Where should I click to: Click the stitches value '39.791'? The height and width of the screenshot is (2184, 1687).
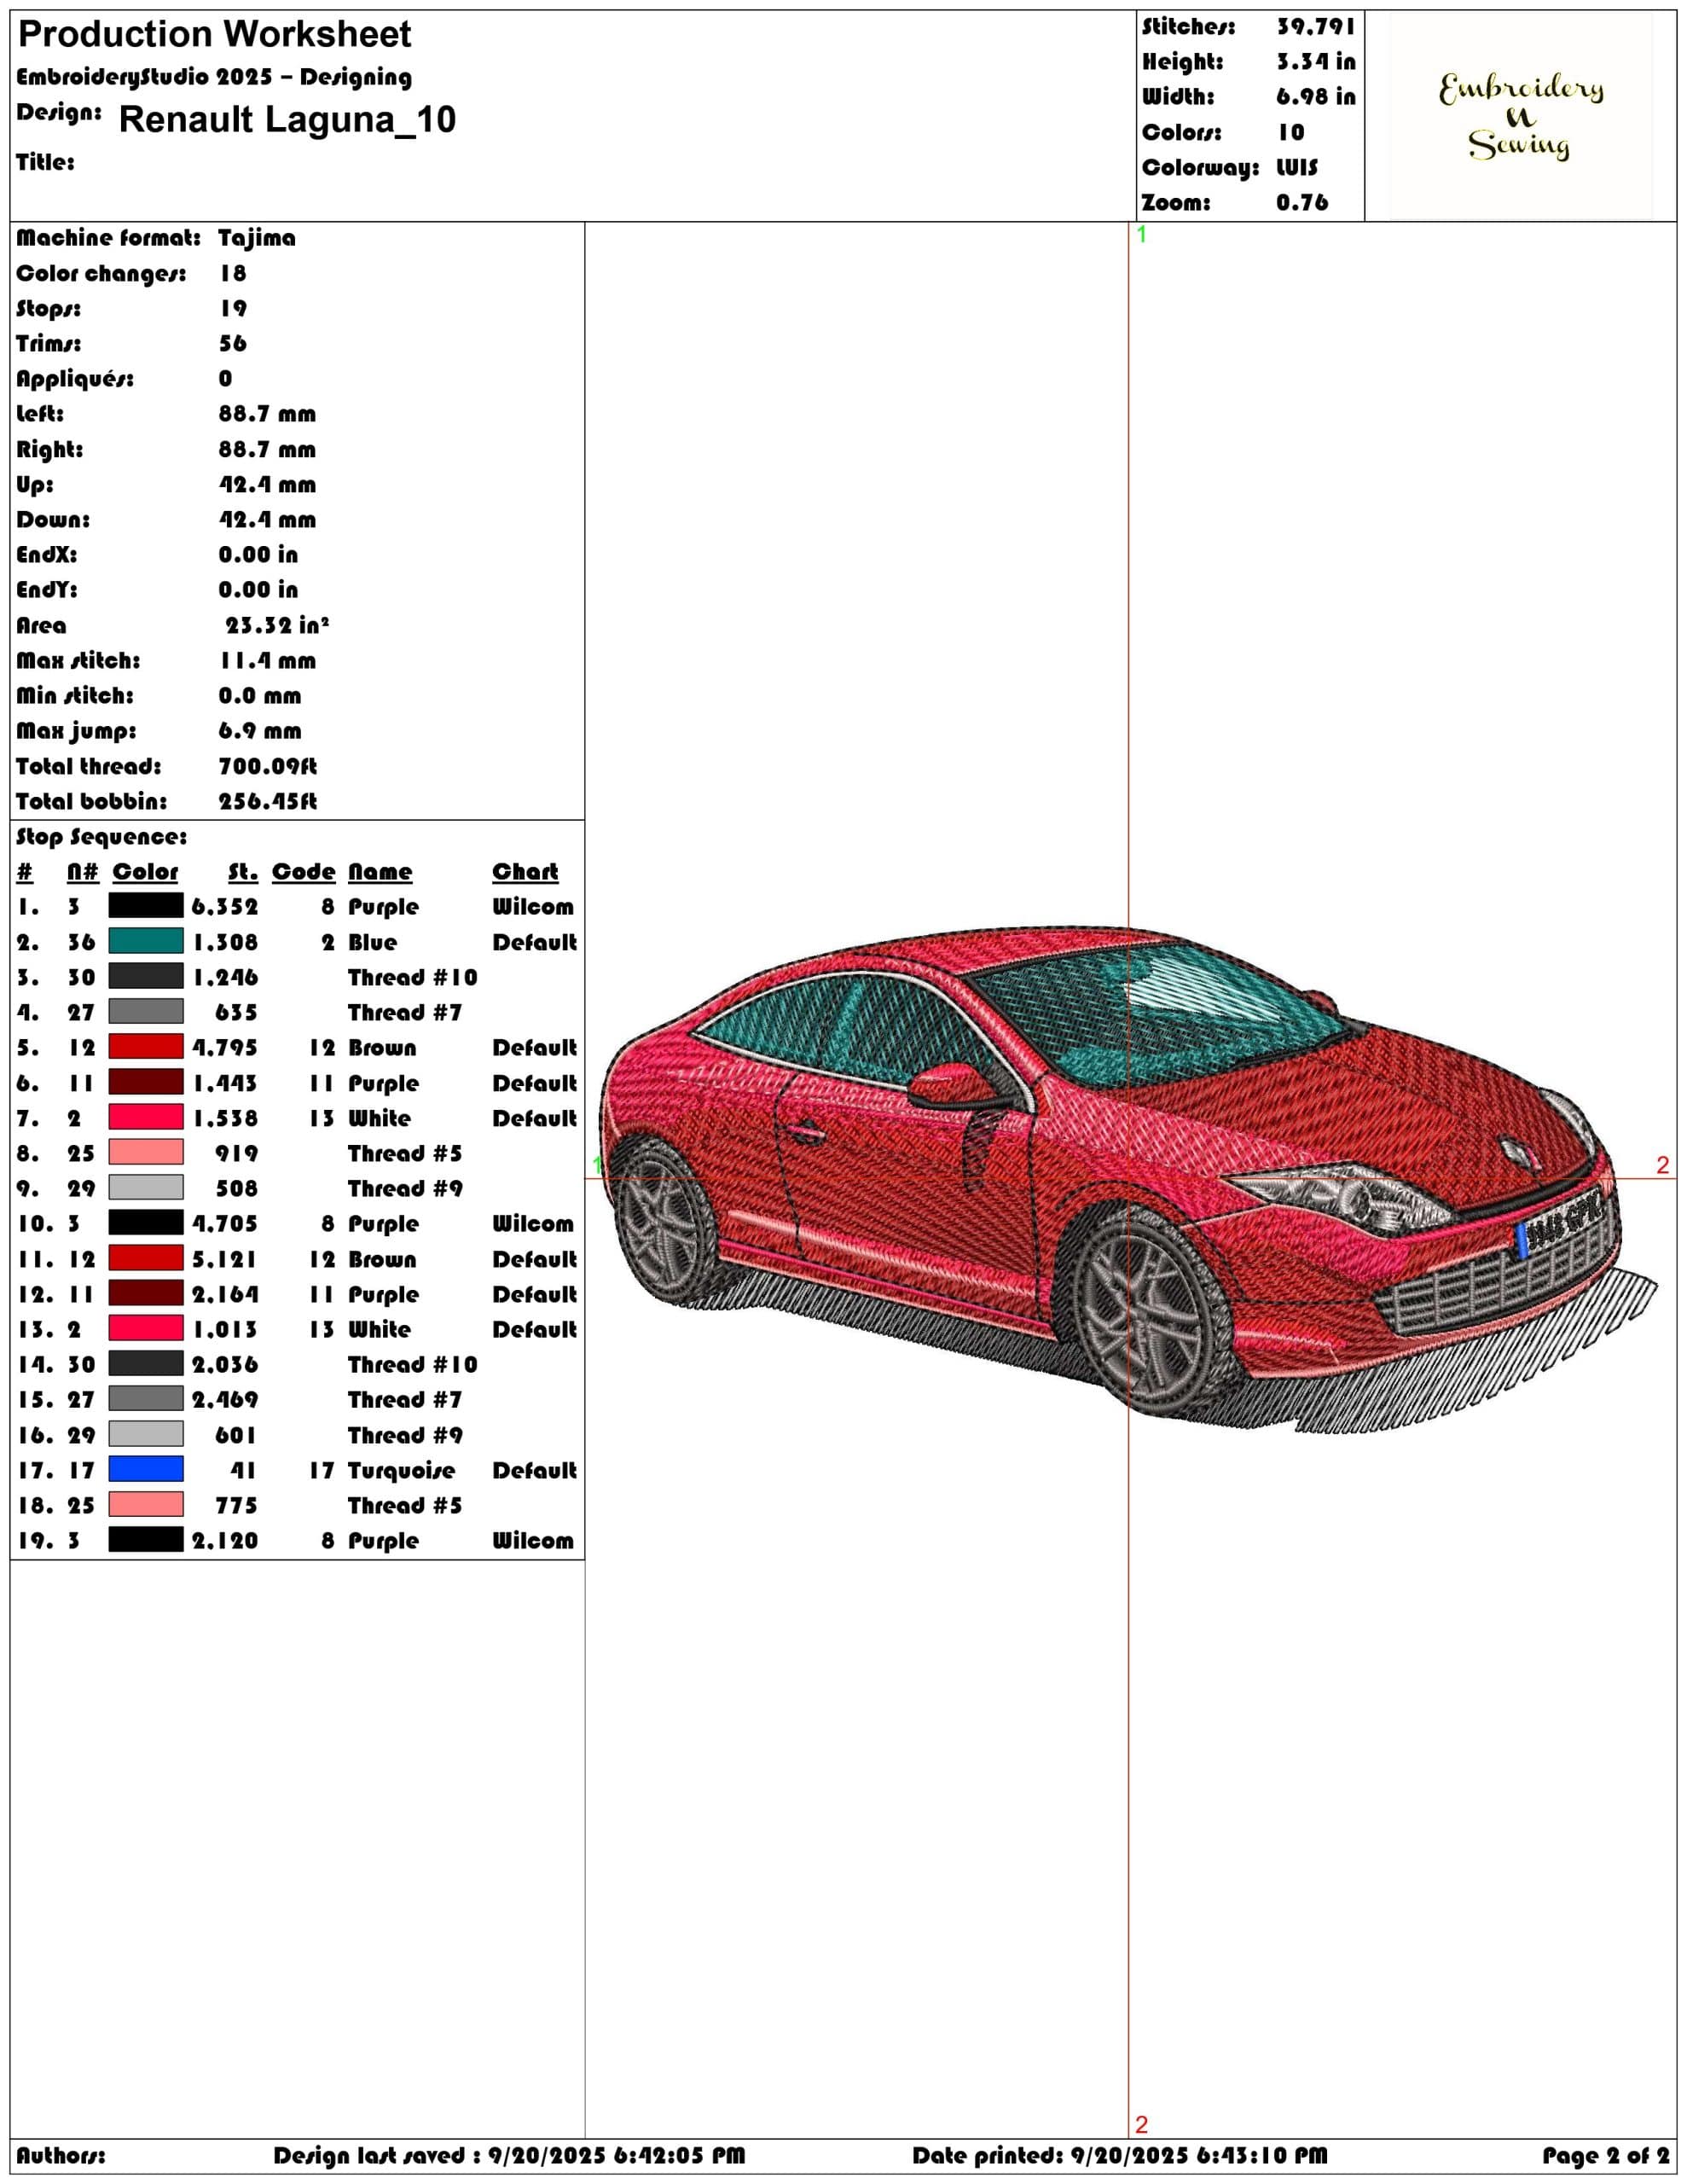(x=1316, y=27)
